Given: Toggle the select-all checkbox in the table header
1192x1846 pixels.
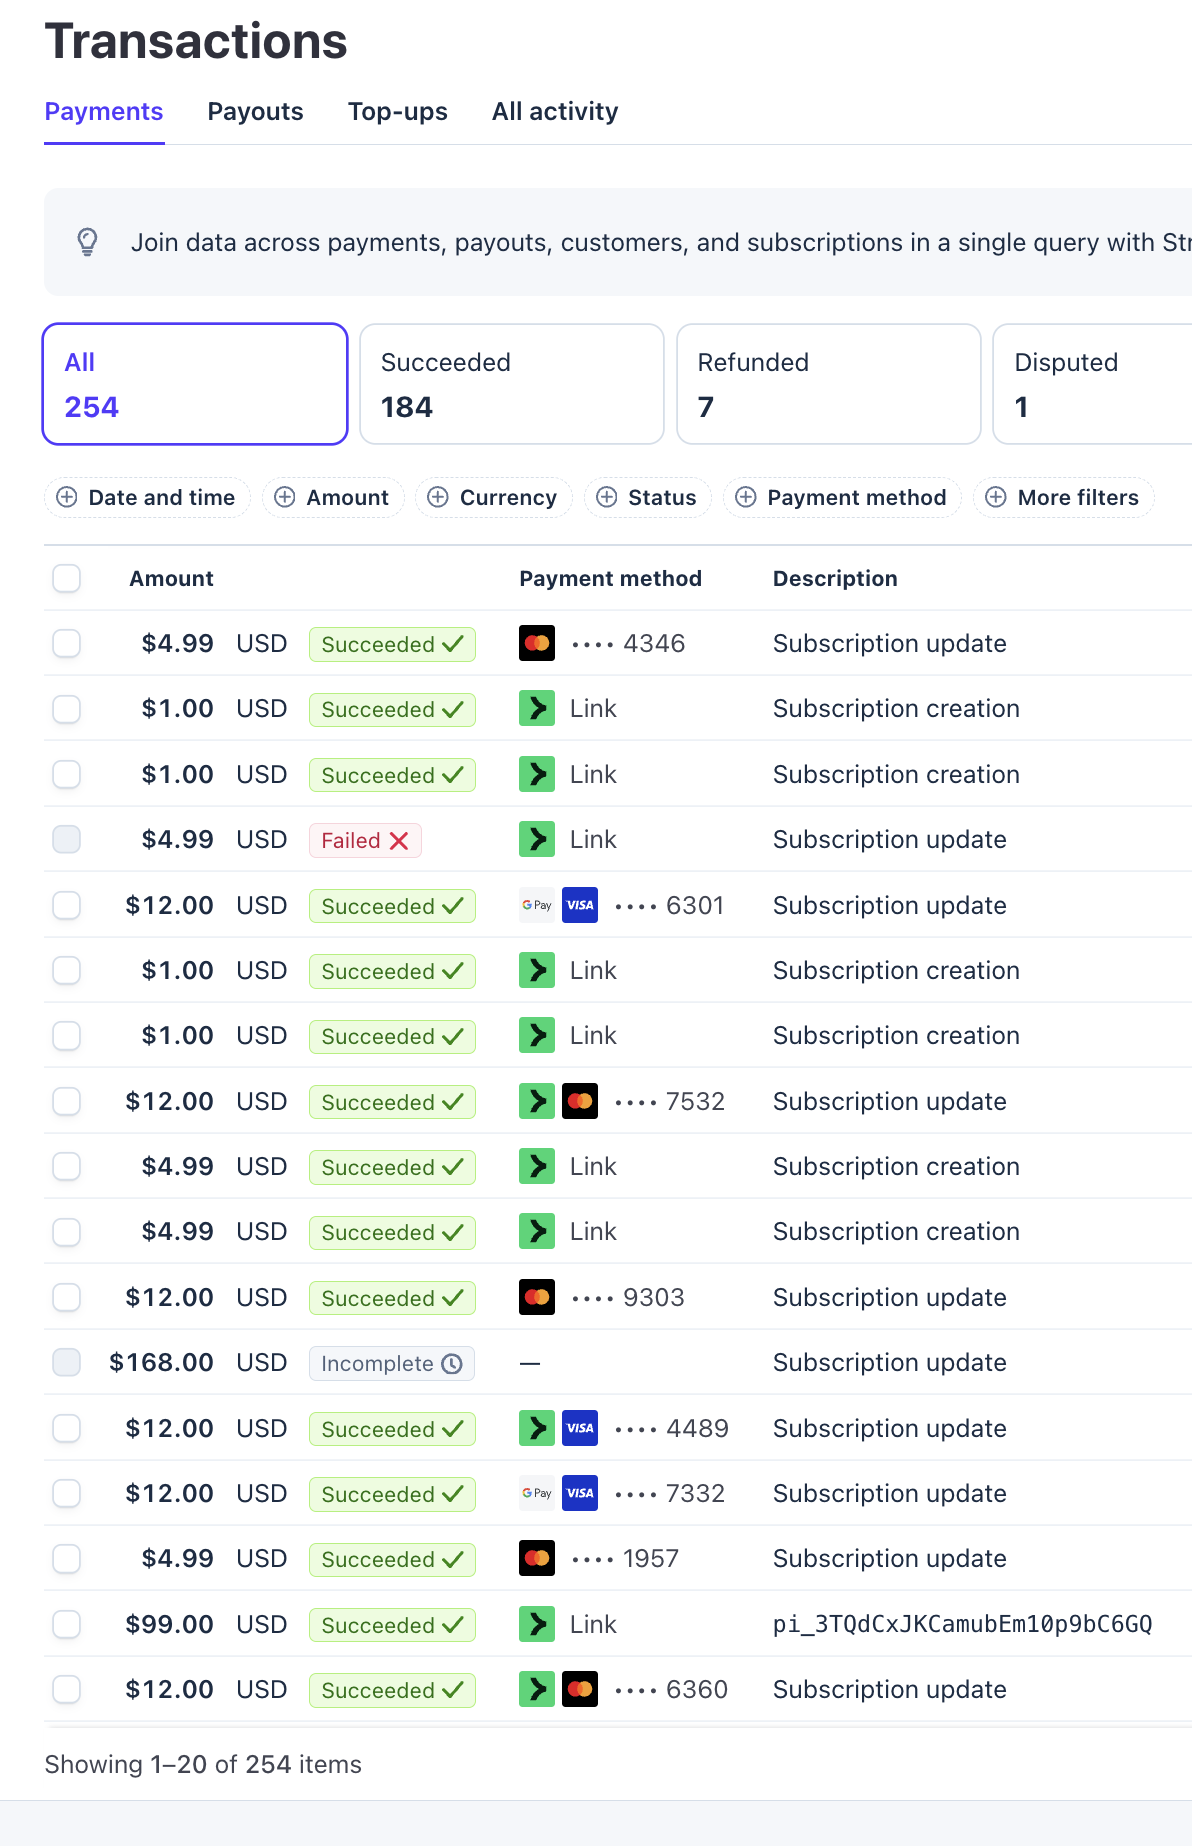Looking at the screenshot, I should pyautogui.click(x=67, y=578).
